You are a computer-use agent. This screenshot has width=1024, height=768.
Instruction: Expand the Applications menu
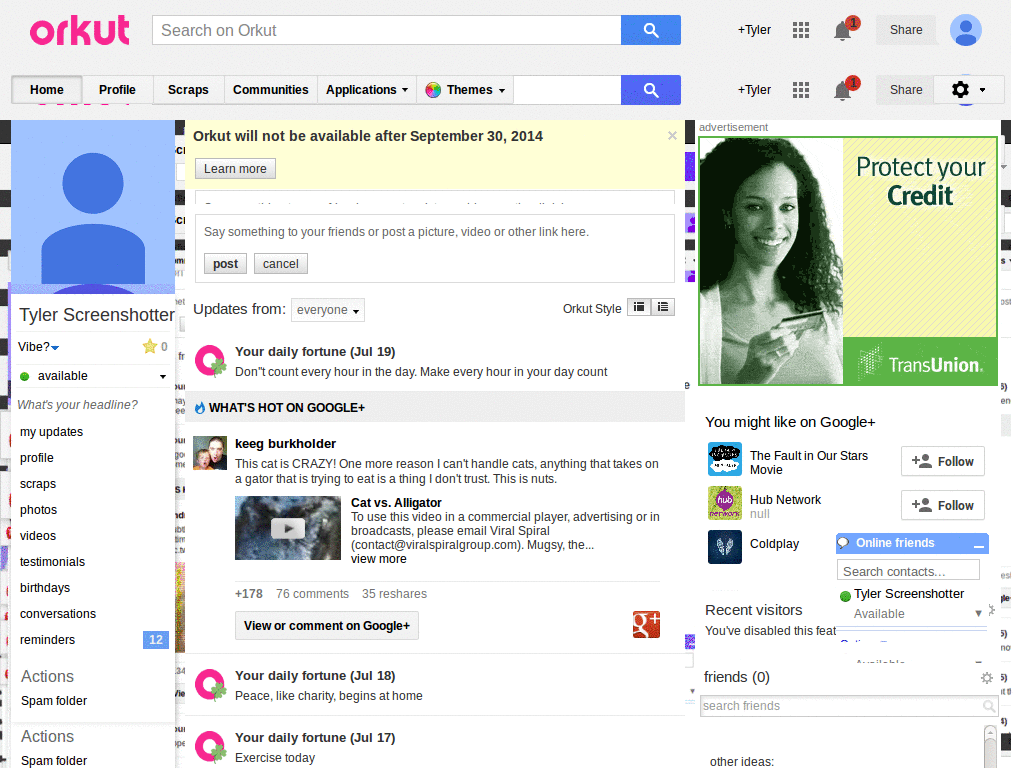(367, 90)
